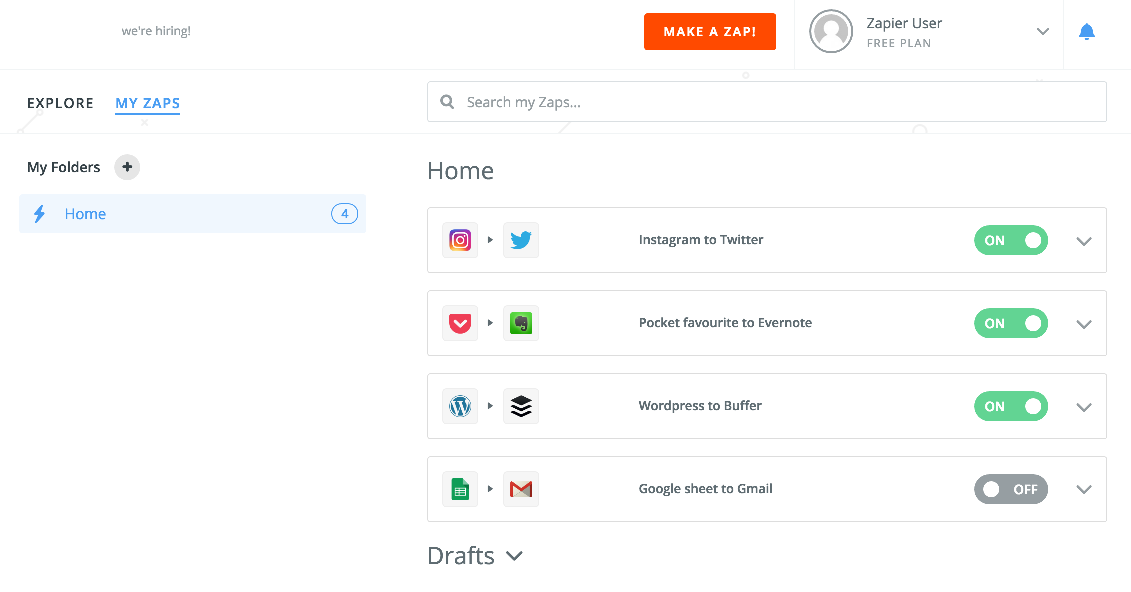This screenshot has height=592, width=1131.
Task: Click the WordPress logo icon
Action: pyautogui.click(x=459, y=406)
